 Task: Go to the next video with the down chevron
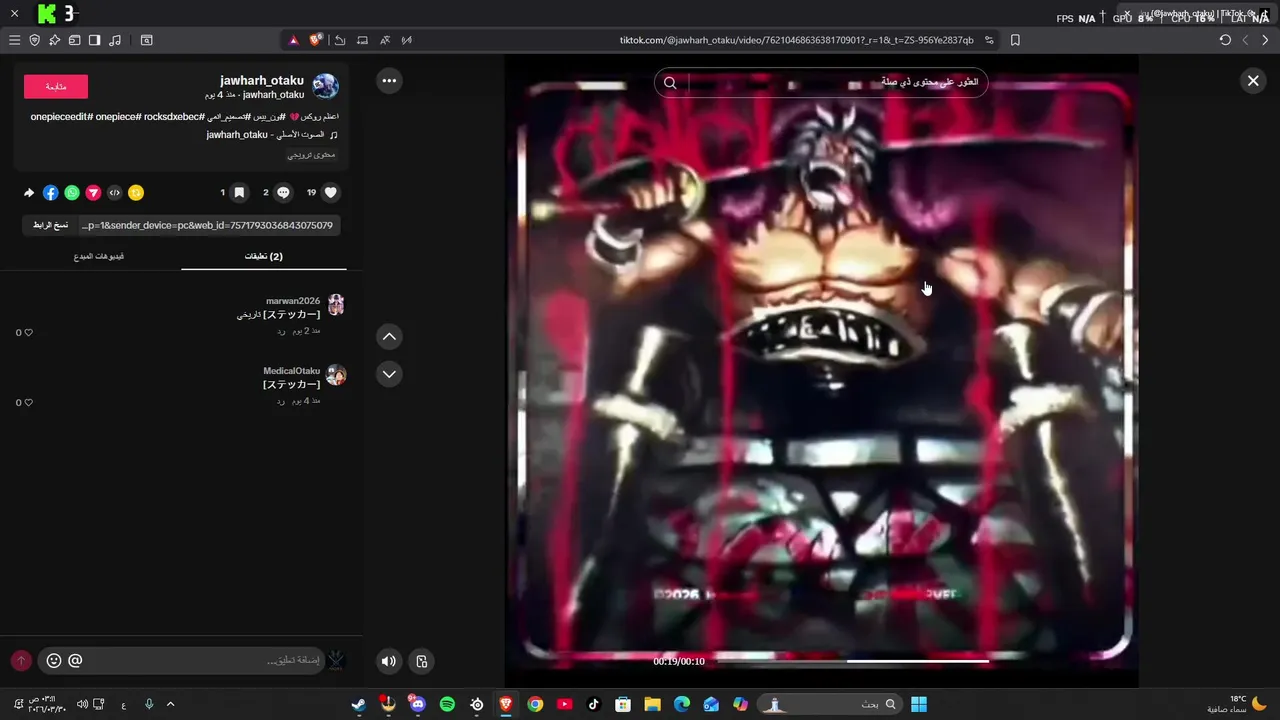(x=389, y=374)
